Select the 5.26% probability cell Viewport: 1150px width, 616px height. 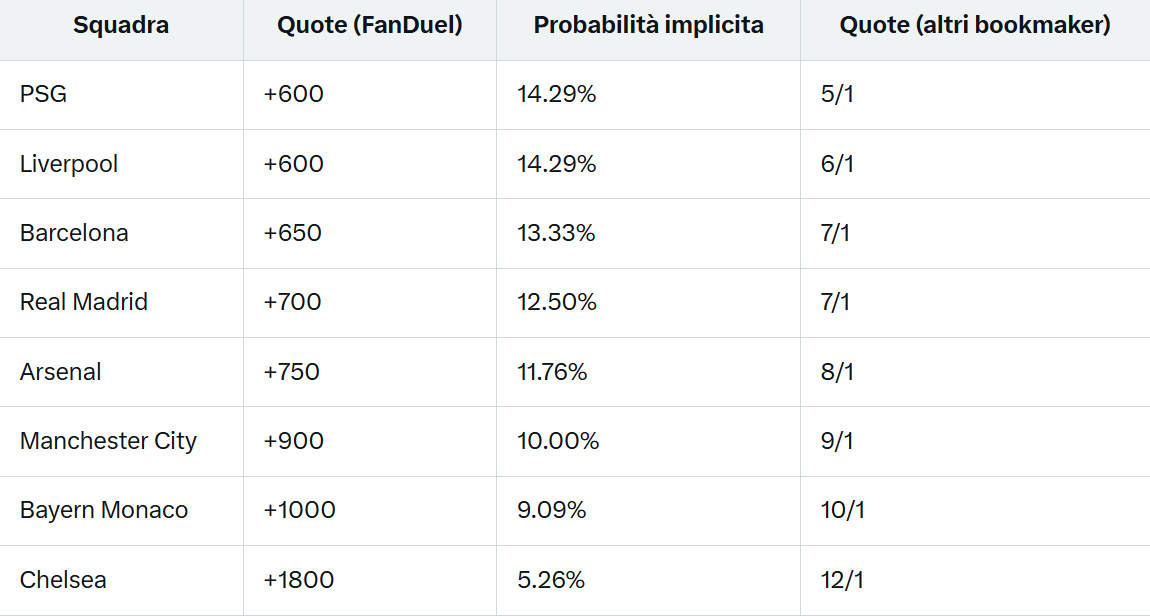tap(551, 580)
